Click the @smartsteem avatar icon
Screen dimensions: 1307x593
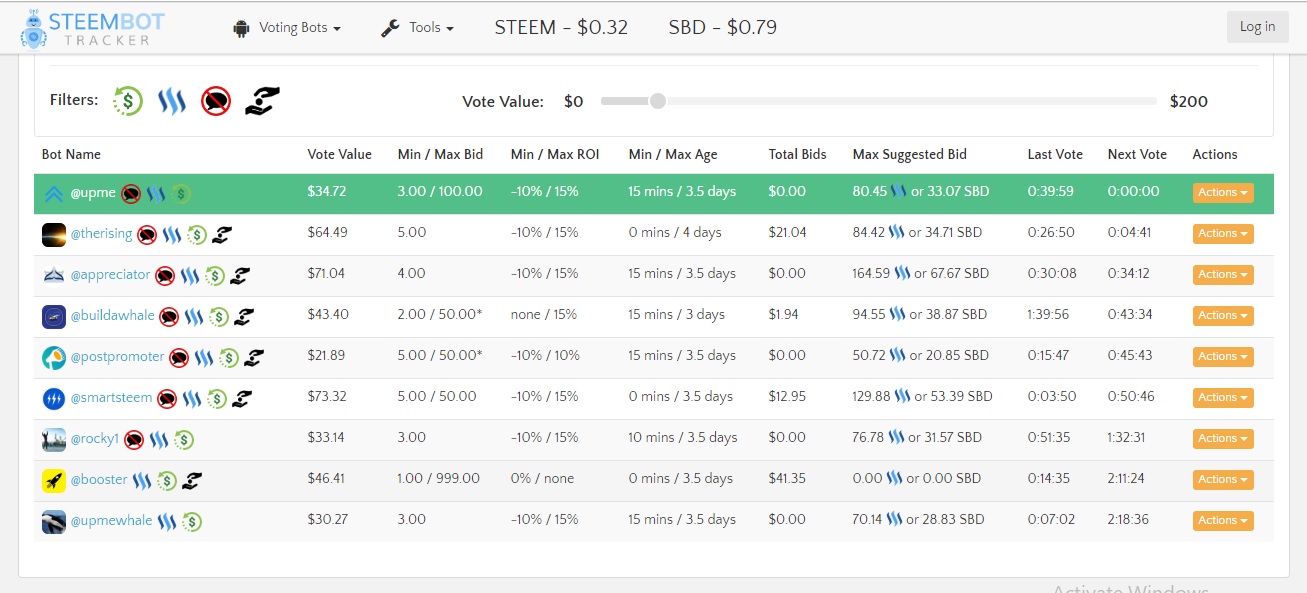point(54,398)
